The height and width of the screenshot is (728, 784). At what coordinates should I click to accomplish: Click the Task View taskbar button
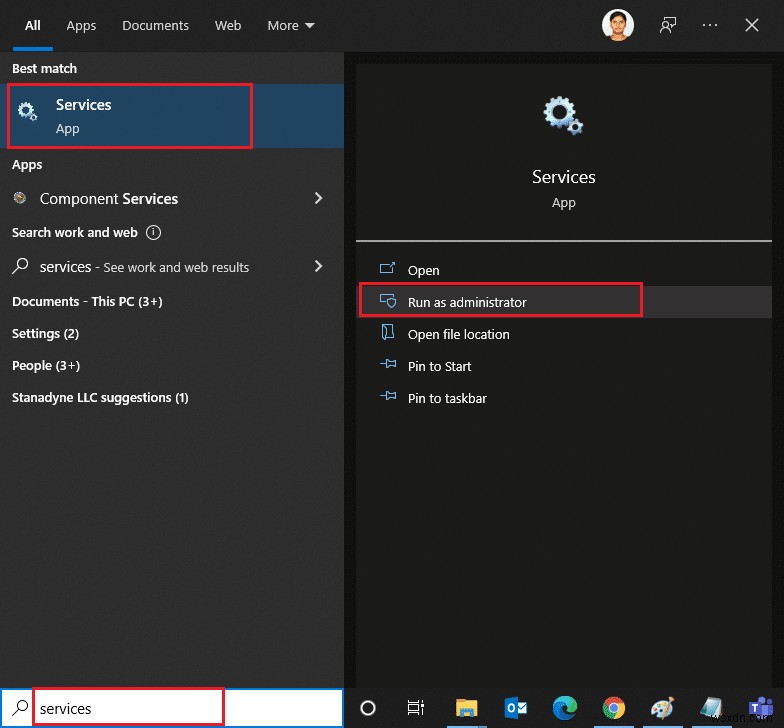[417, 708]
